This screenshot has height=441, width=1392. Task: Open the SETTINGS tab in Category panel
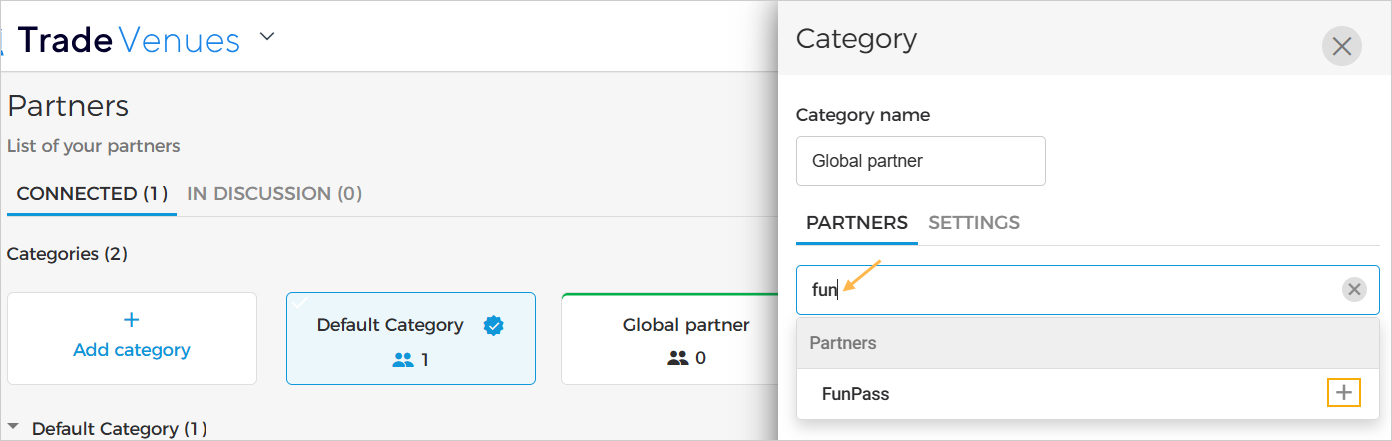click(x=974, y=223)
